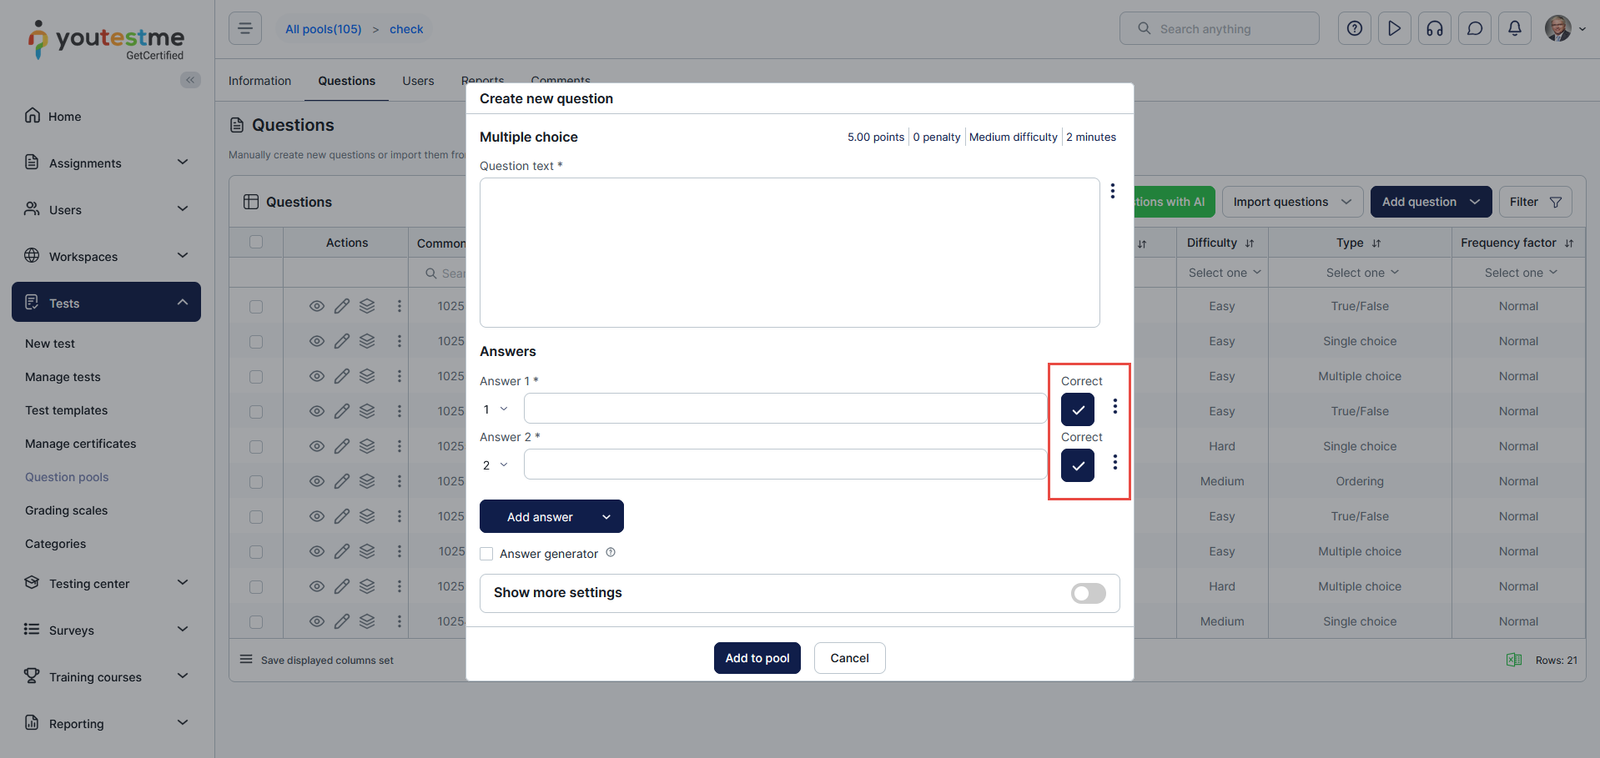Click the help question mark icon
The height and width of the screenshot is (758, 1600).
click(x=1354, y=29)
